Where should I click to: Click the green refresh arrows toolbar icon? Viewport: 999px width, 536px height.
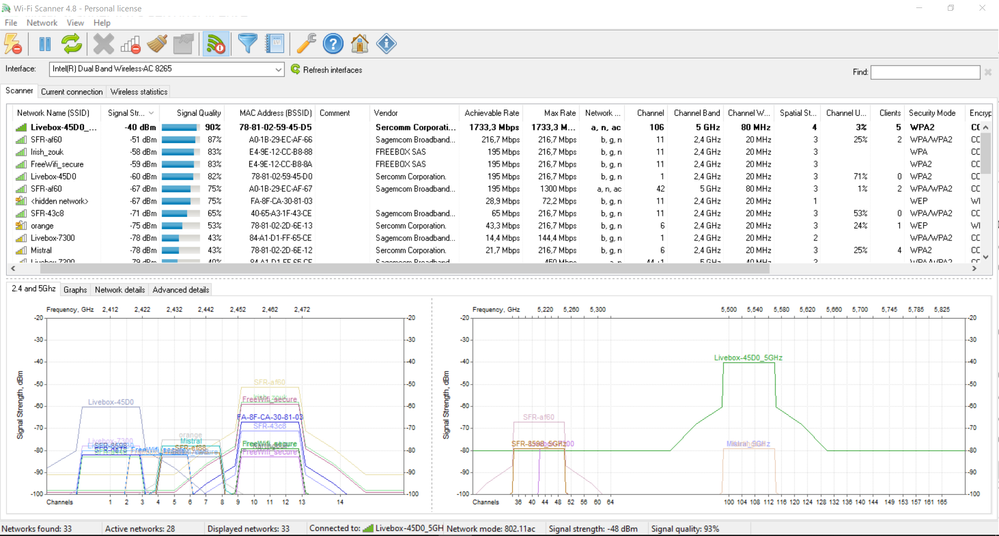pyautogui.click(x=72, y=44)
